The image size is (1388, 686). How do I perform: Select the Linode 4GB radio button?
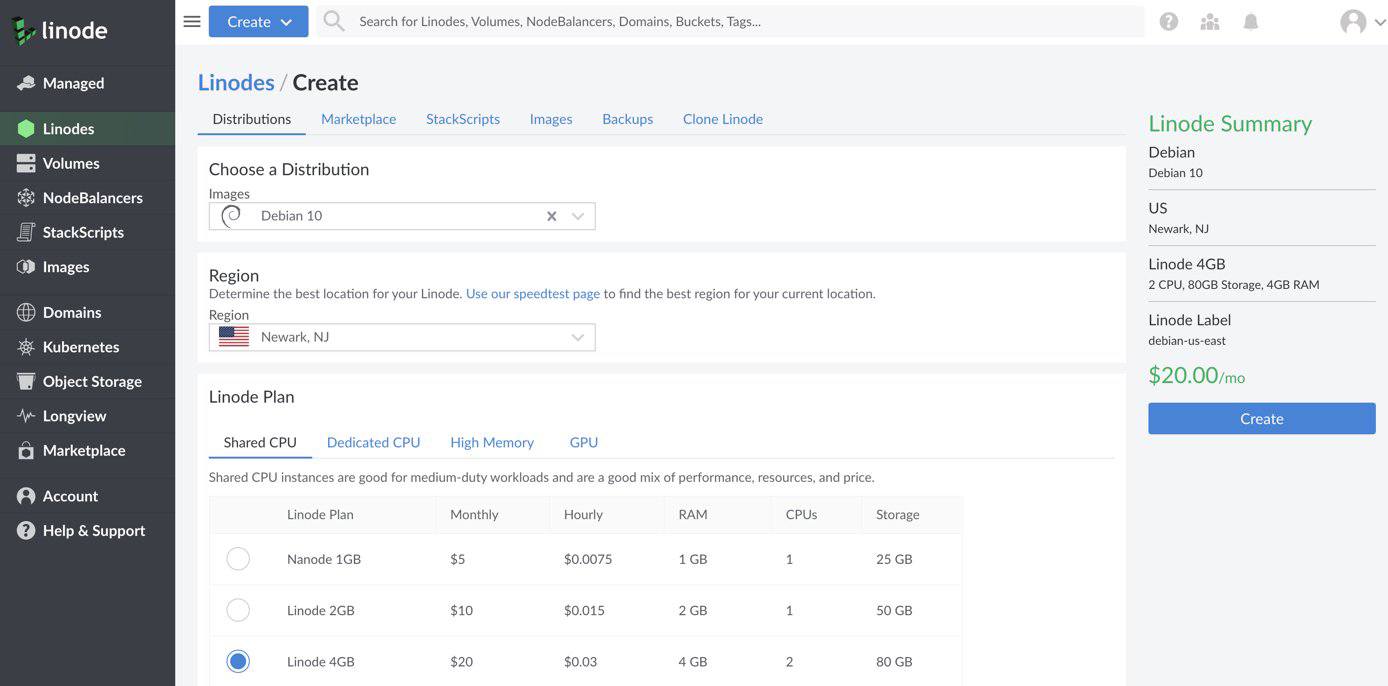(237, 660)
